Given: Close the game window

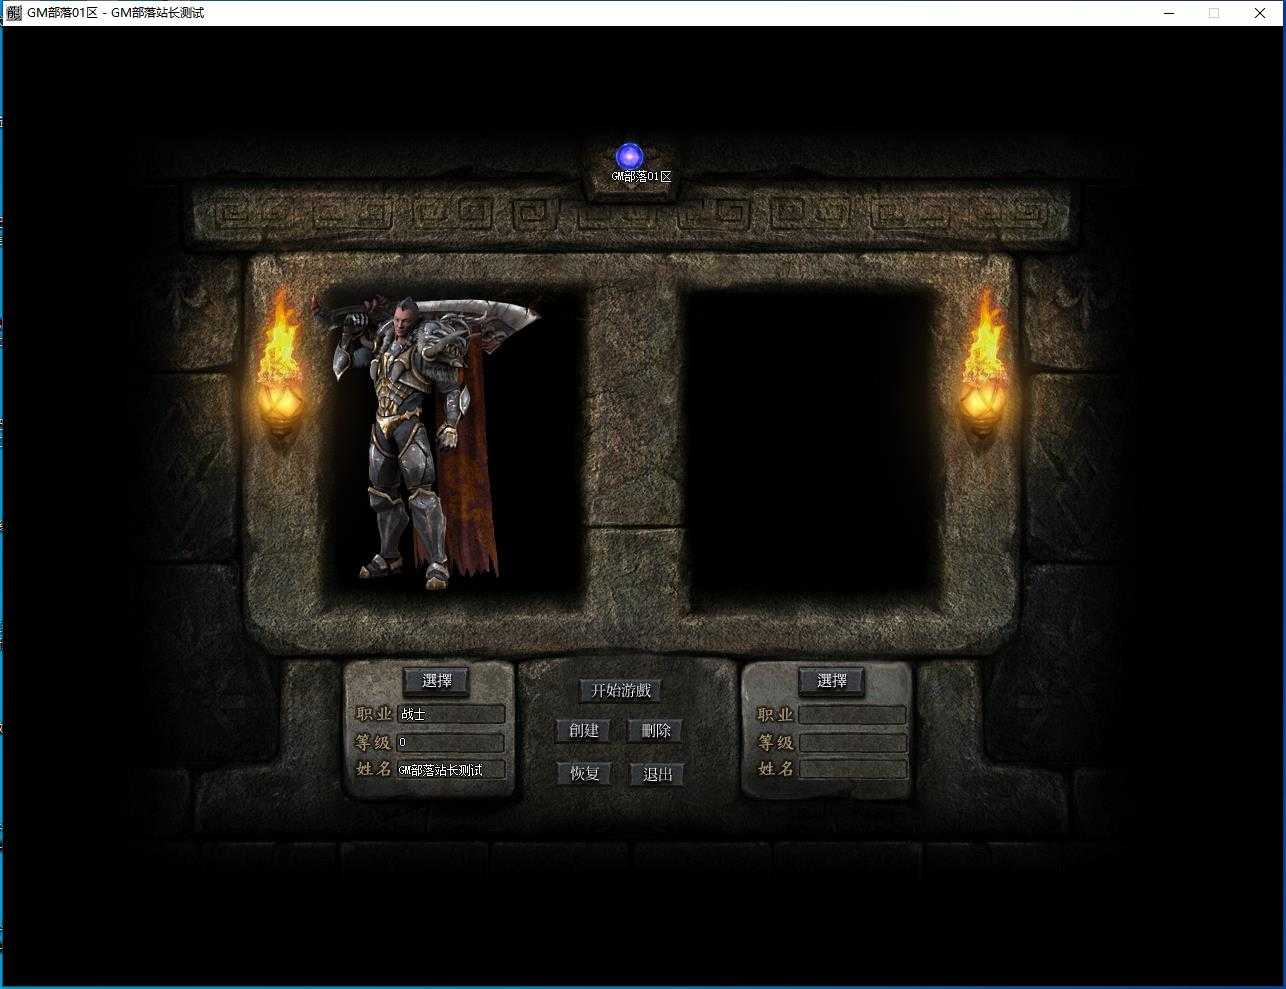Looking at the screenshot, I should [1260, 13].
